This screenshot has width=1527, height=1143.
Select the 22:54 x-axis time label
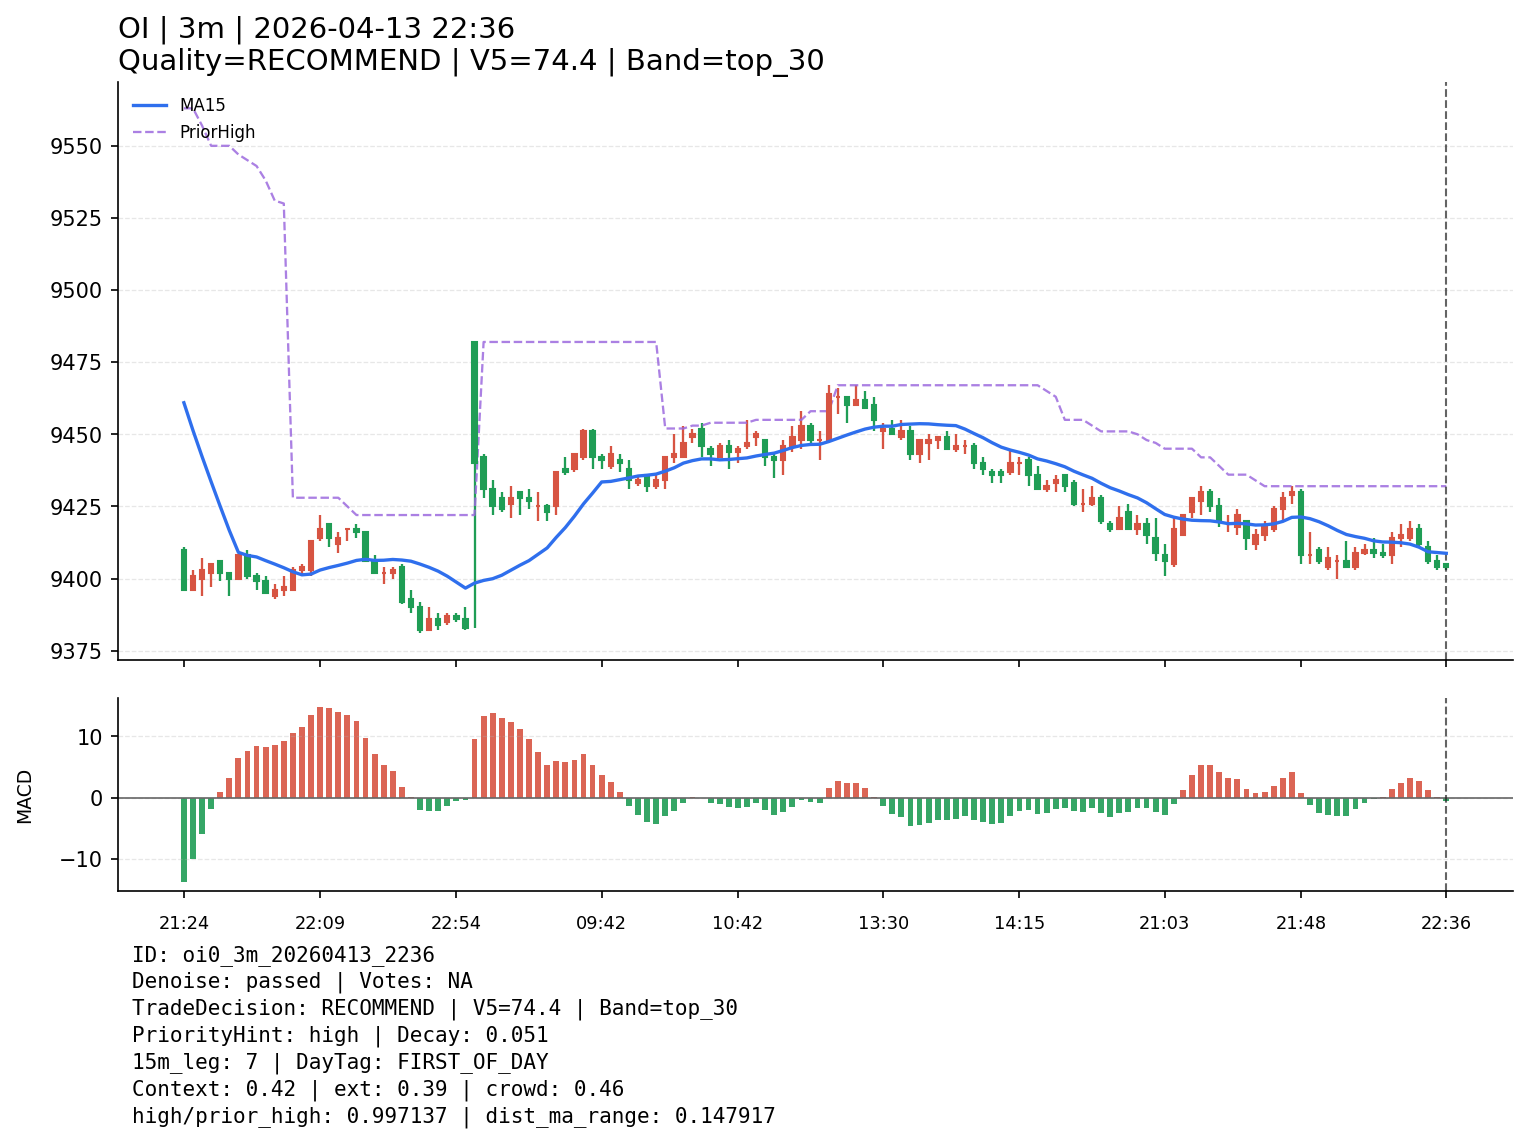coord(456,923)
